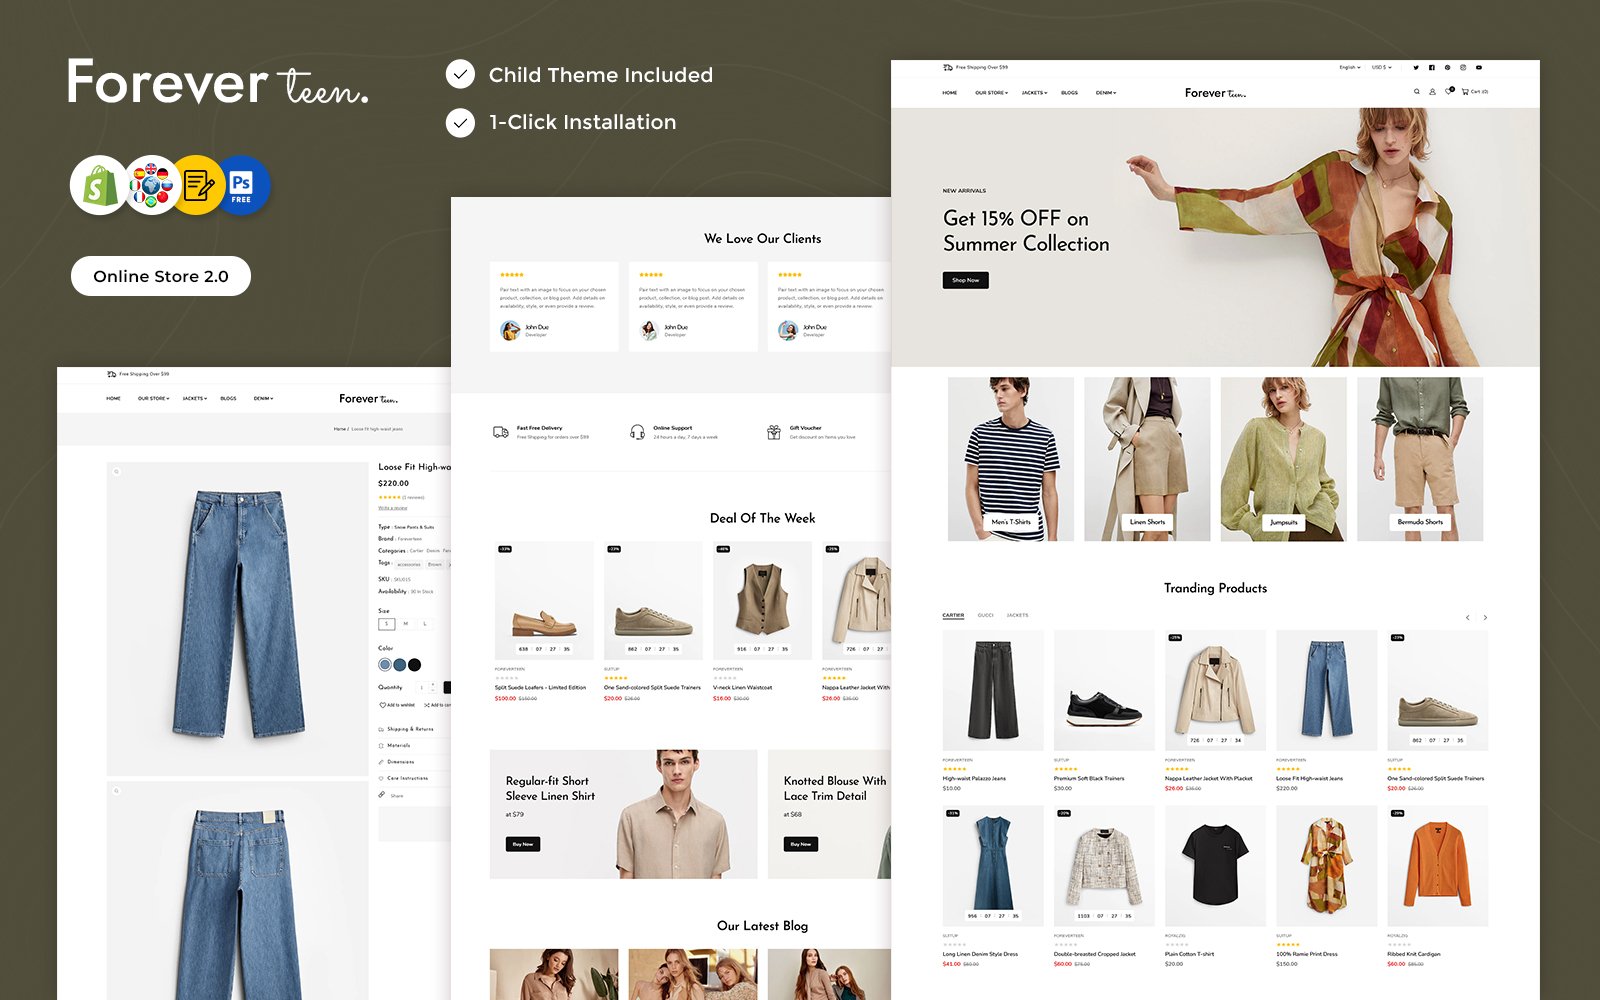1600x1000 pixels.
Task: Click the search magnifier icon in header
Action: pos(1416,92)
